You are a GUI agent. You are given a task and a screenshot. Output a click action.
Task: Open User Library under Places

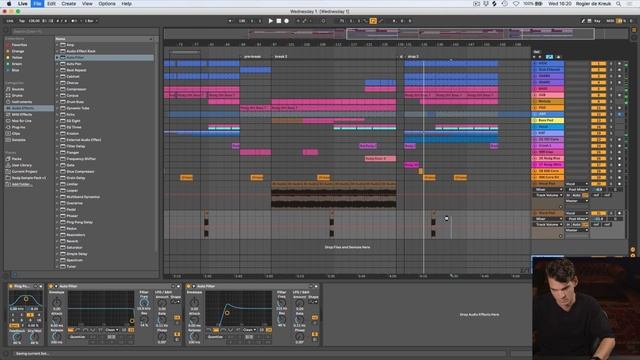22,165
